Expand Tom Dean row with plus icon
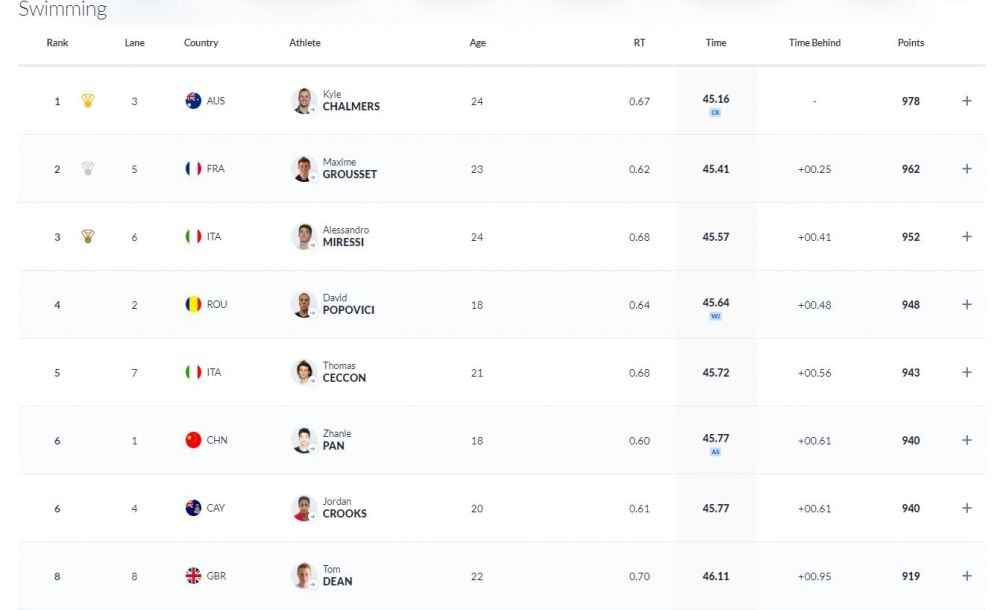Screen dimensions: 1000x610 (967, 576)
